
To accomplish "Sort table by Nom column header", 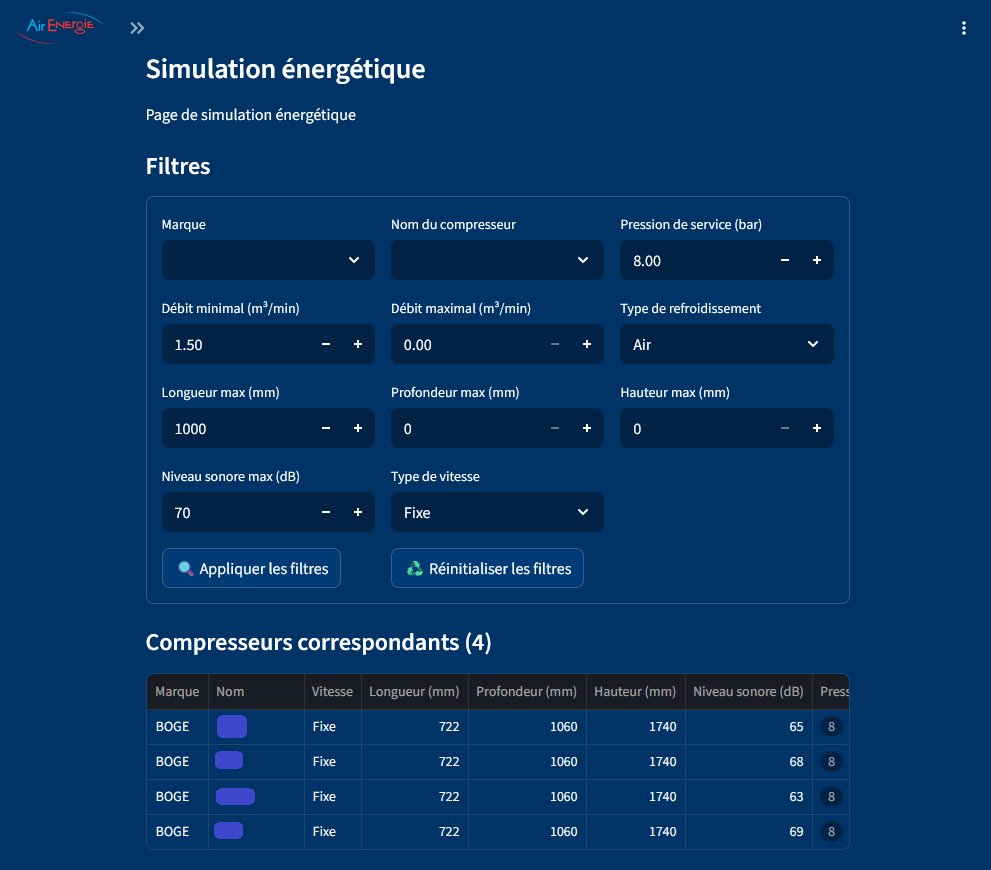I will (256, 691).
